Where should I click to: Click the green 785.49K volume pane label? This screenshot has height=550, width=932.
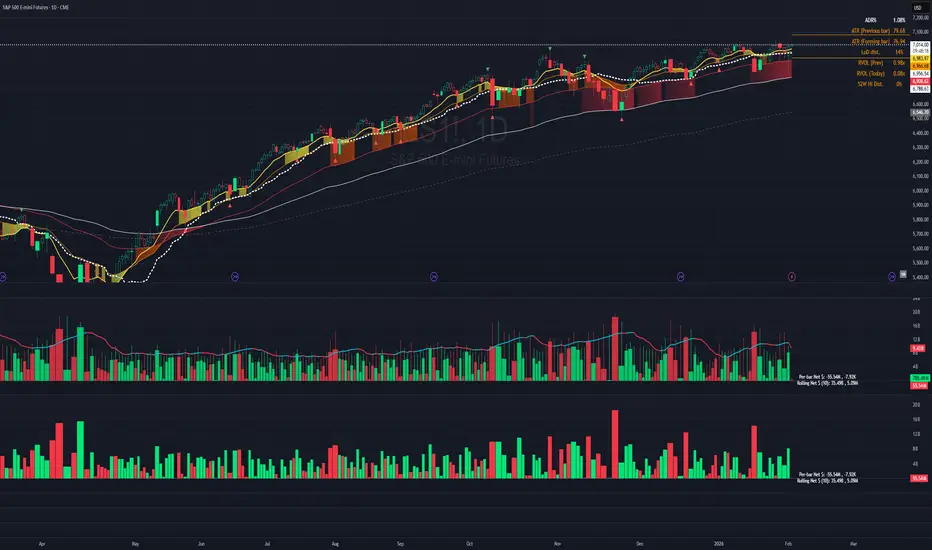click(x=920, y=378)
